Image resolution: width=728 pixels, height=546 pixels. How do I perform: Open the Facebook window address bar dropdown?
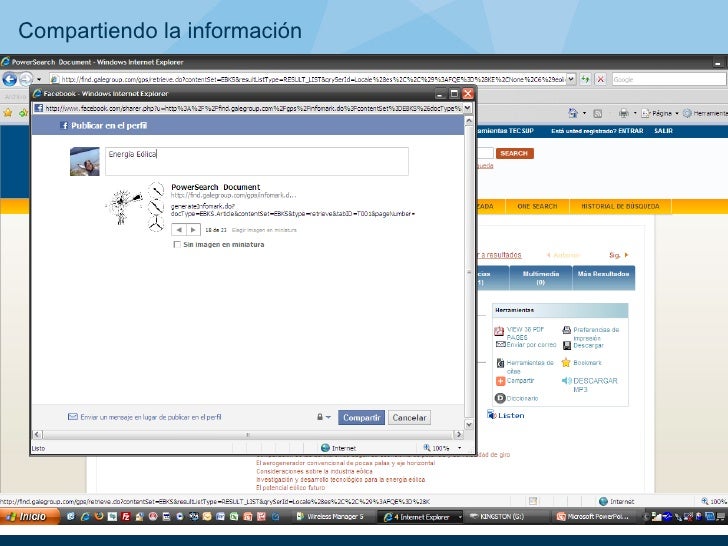pos(467,108)
